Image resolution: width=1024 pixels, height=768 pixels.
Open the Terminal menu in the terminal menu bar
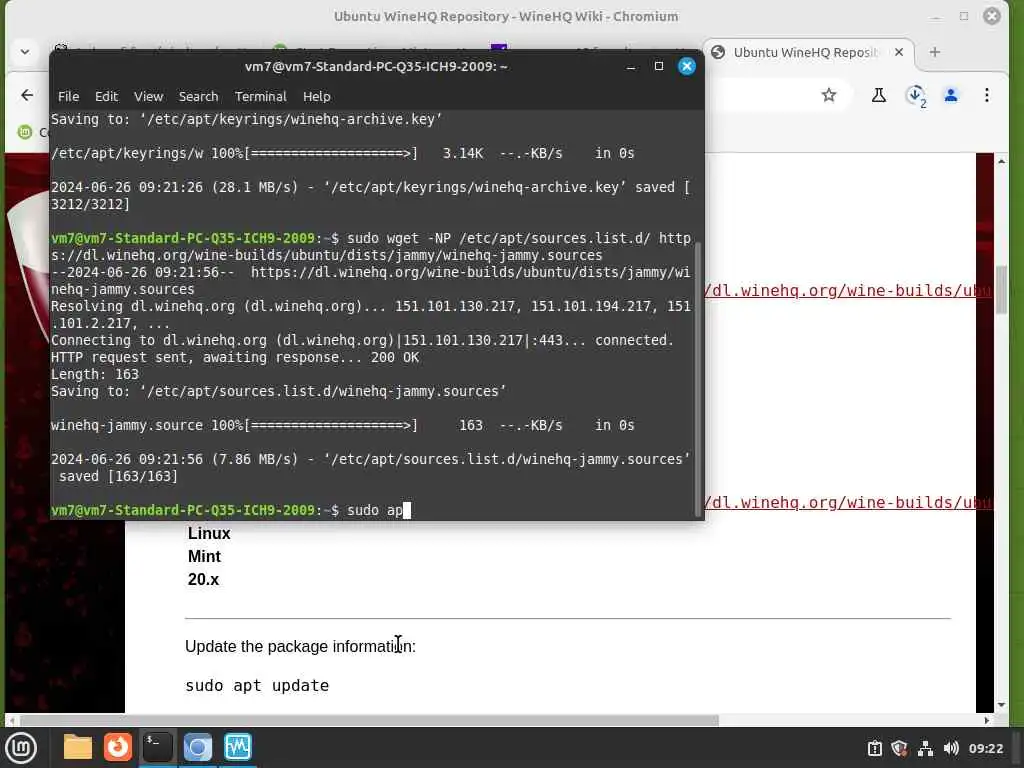click(x=261, y=97)
